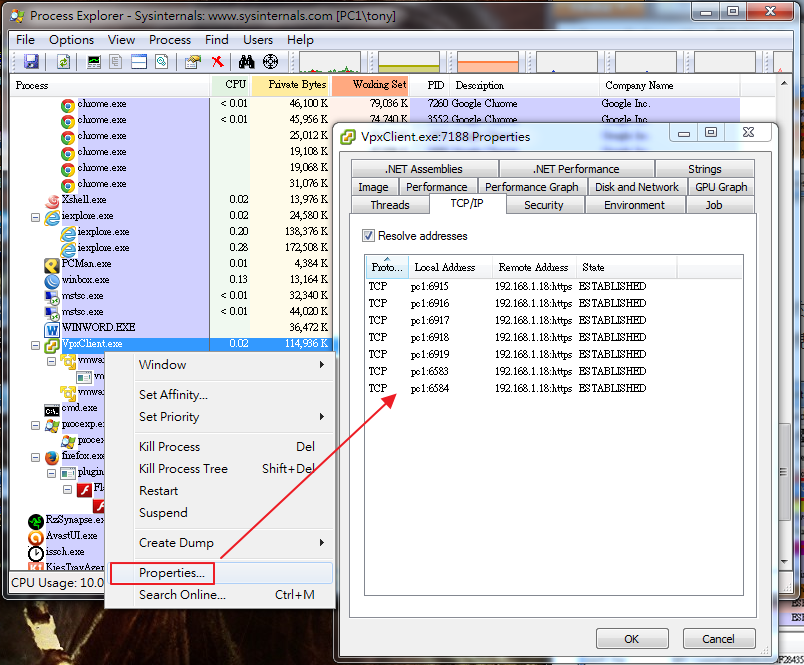804x665 pixels.
Task: Sort connections by Local Address column
Action: pos(450,267)
